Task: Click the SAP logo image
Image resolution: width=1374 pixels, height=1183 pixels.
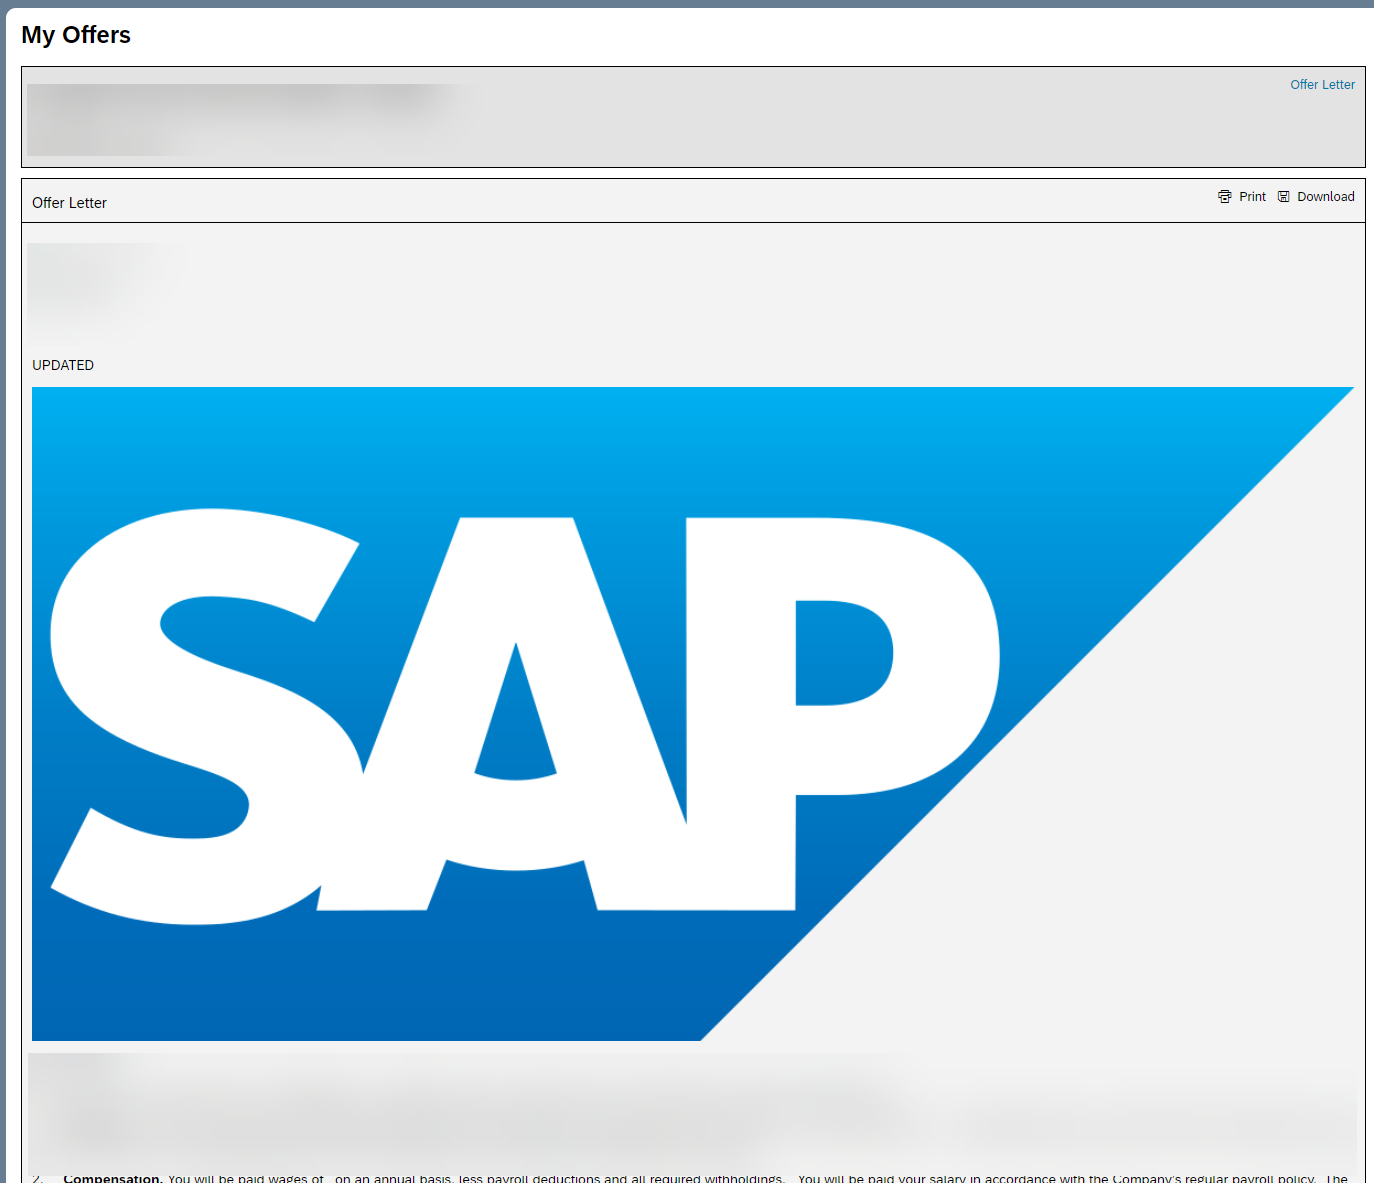Action: 692,714
